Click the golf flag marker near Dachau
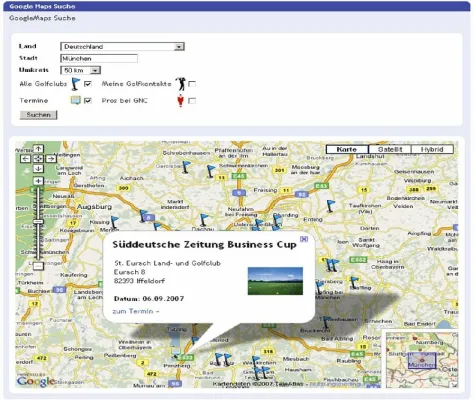Screen dimensions: 474x400 (204, 220)
